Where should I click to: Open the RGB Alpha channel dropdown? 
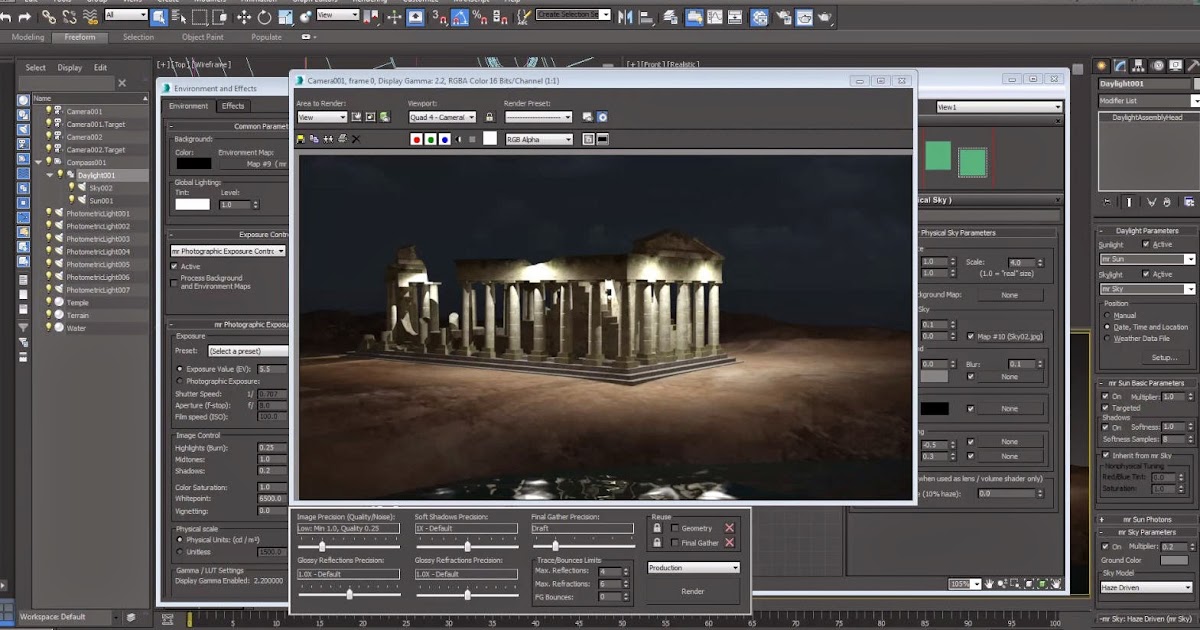click(539, 139)
